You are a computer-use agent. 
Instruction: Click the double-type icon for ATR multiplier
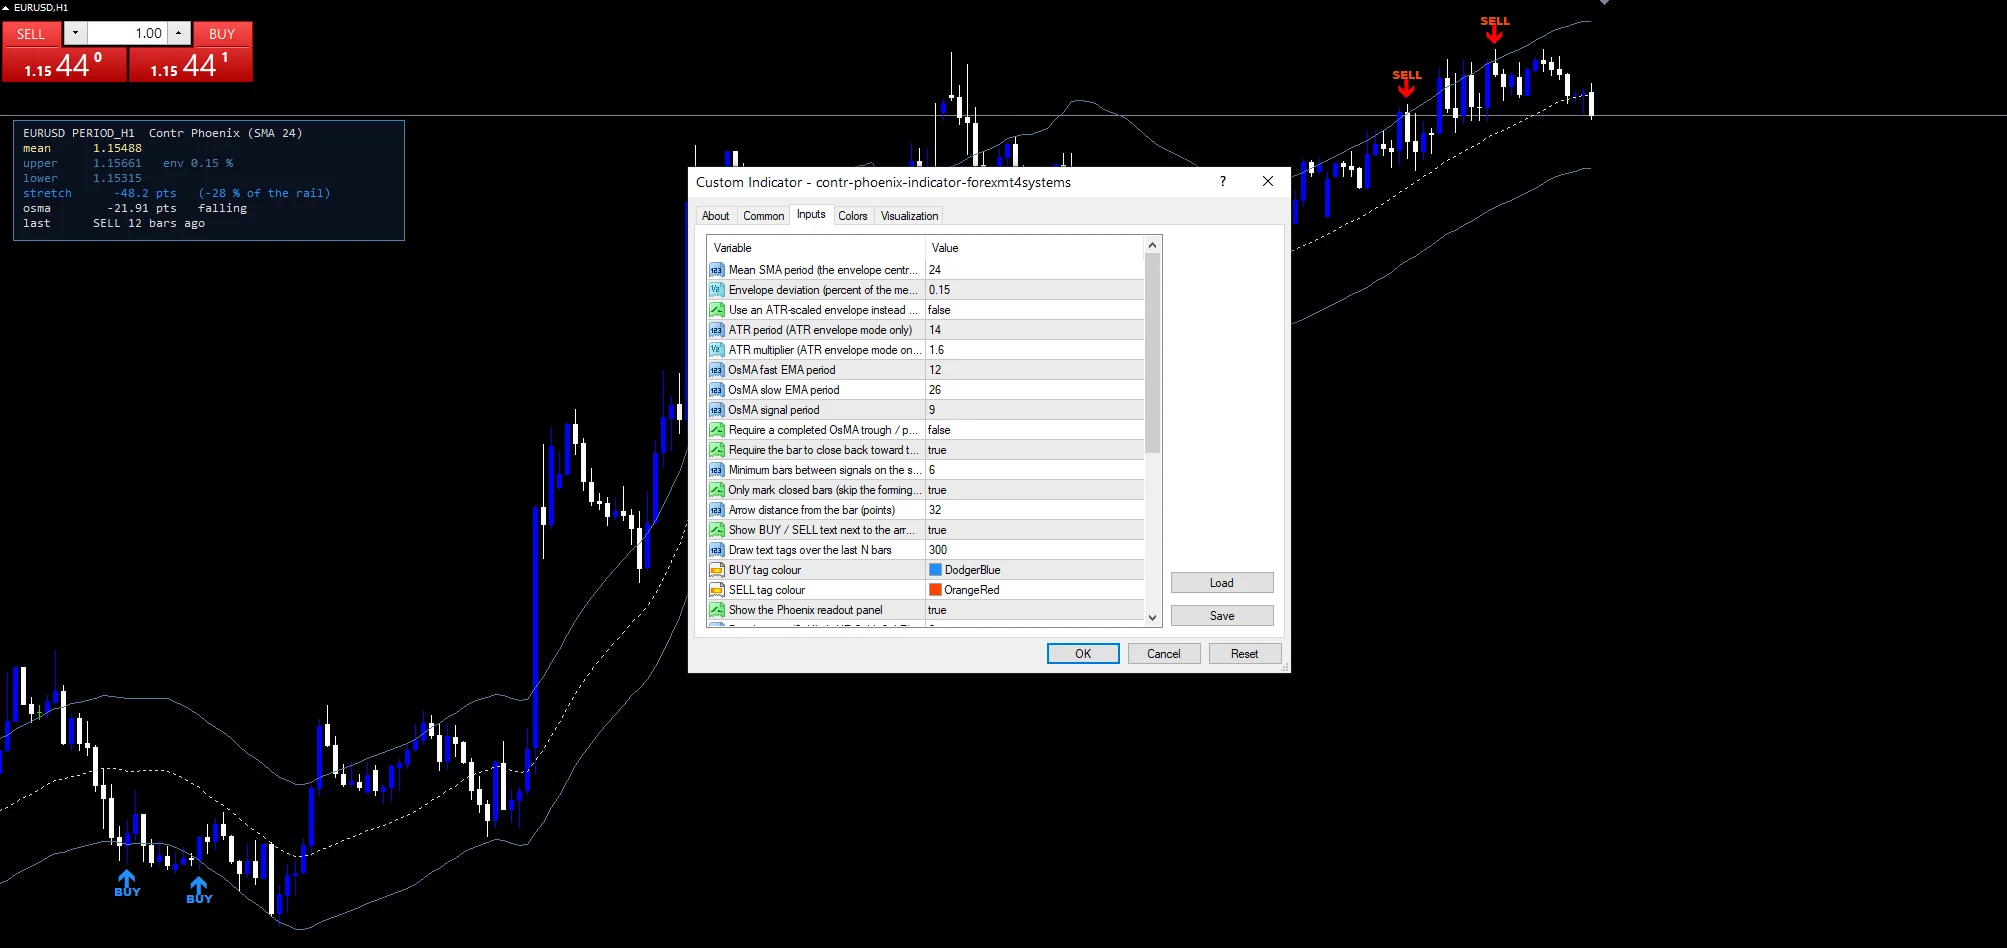pyautogui.click(x=716, y=350)
